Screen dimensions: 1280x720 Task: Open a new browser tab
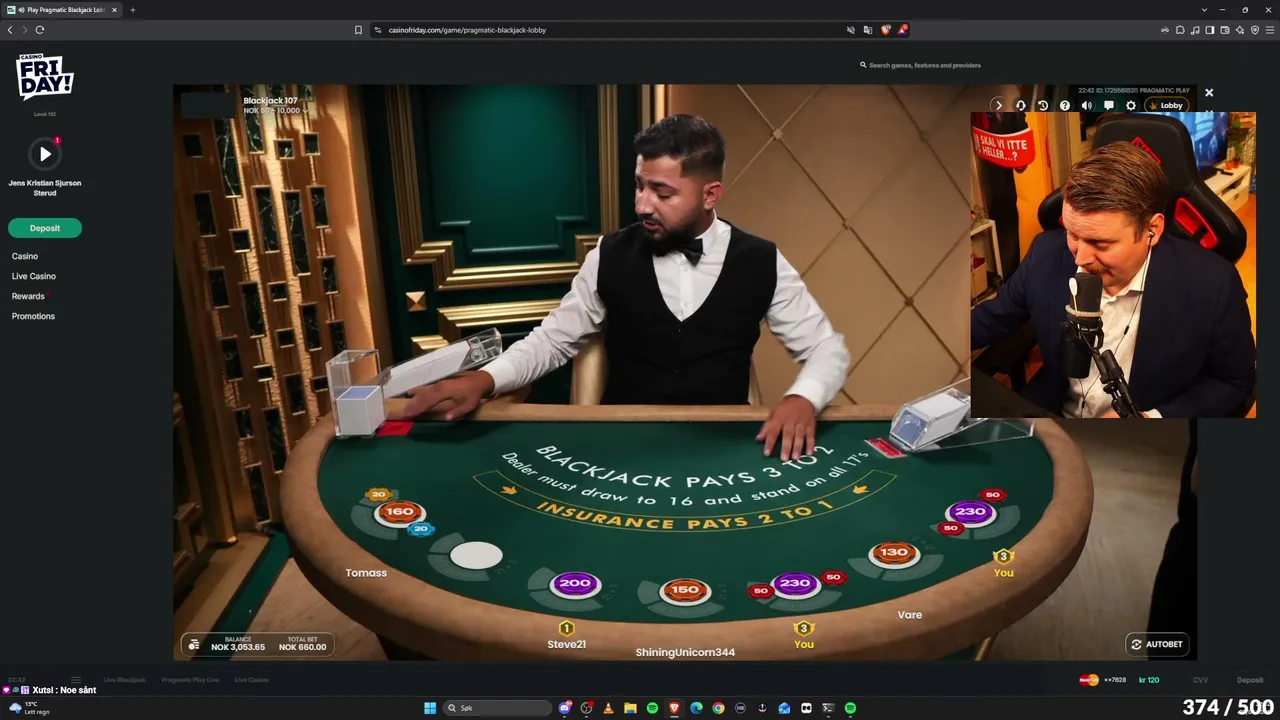tap(132, 10)
